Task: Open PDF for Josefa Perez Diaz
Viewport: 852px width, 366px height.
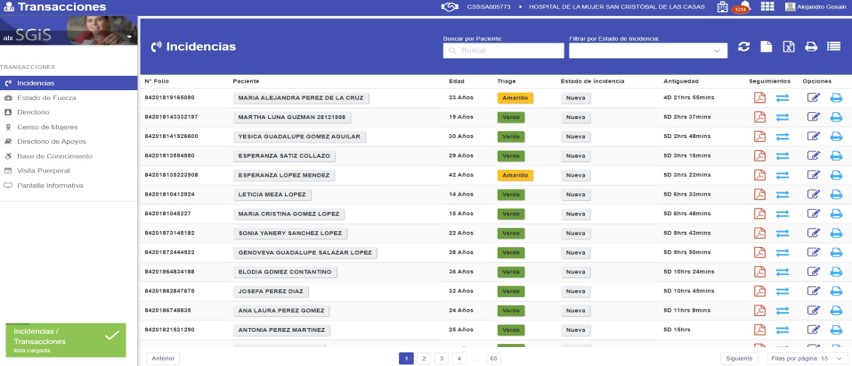Action: coord(760,291)
